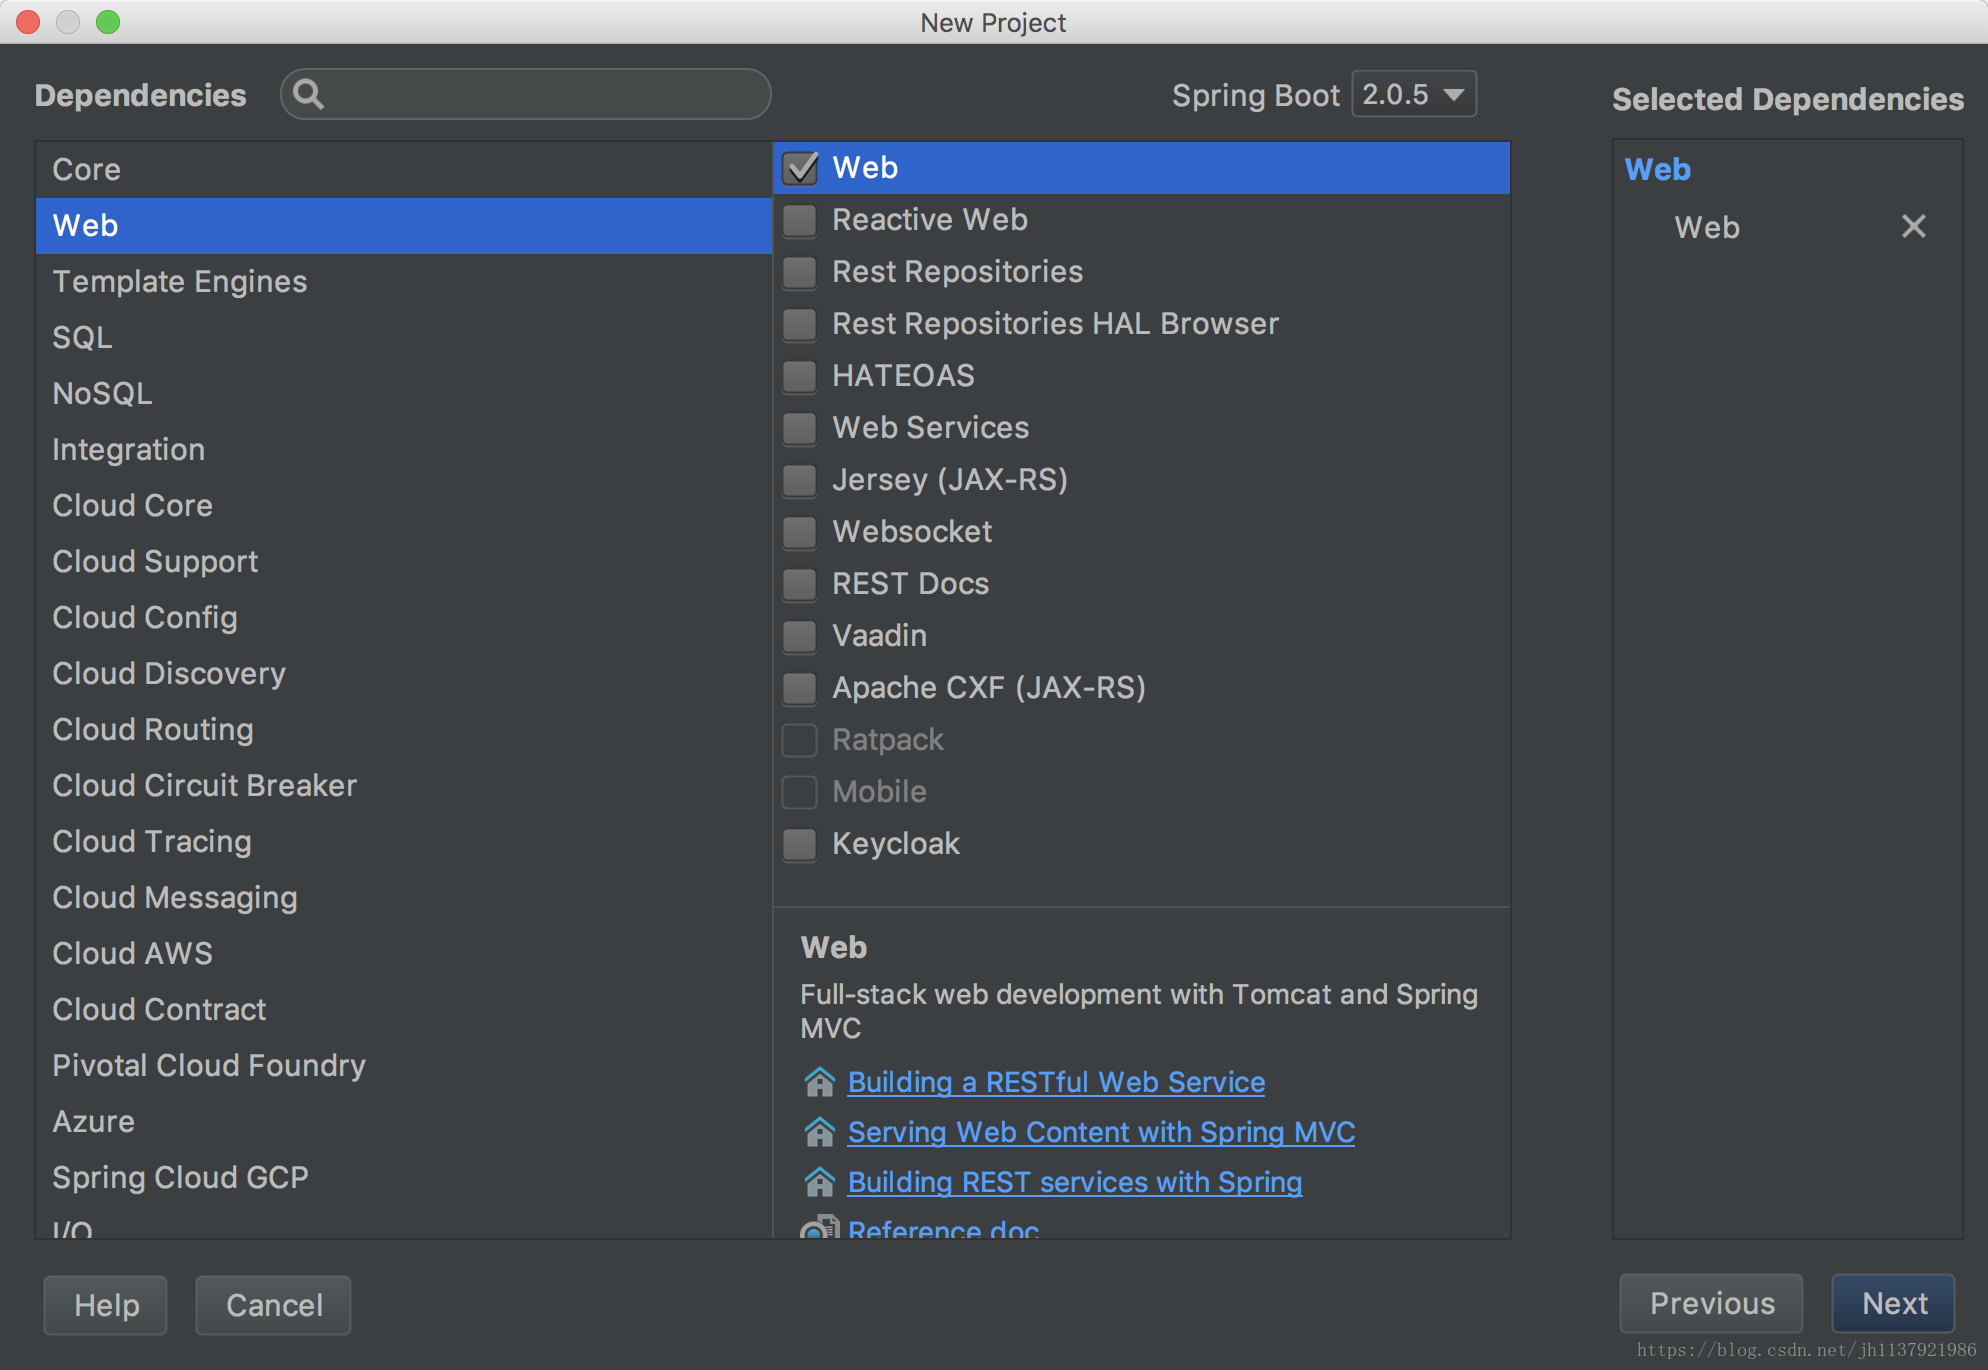Select the Core category
Viewport: 1988px width, 1370px height.
(x=404, y=170)
